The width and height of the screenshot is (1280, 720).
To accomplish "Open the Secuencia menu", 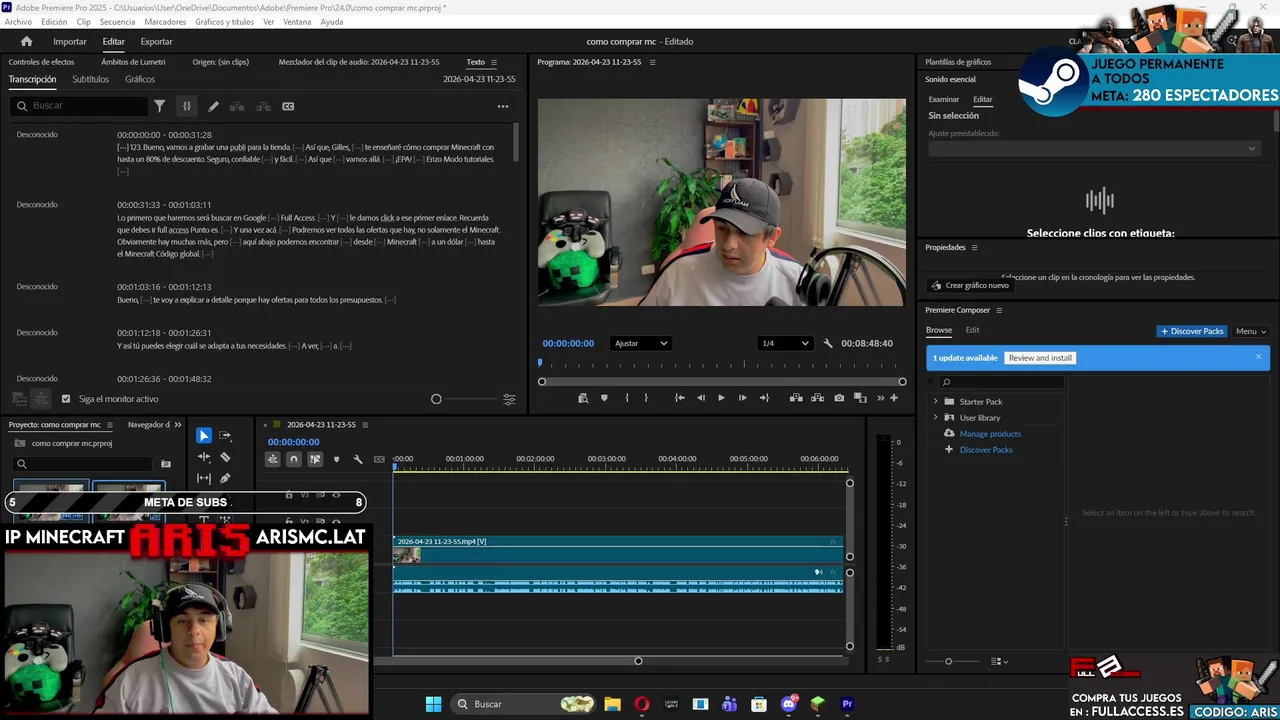I will tap(117, 21).
